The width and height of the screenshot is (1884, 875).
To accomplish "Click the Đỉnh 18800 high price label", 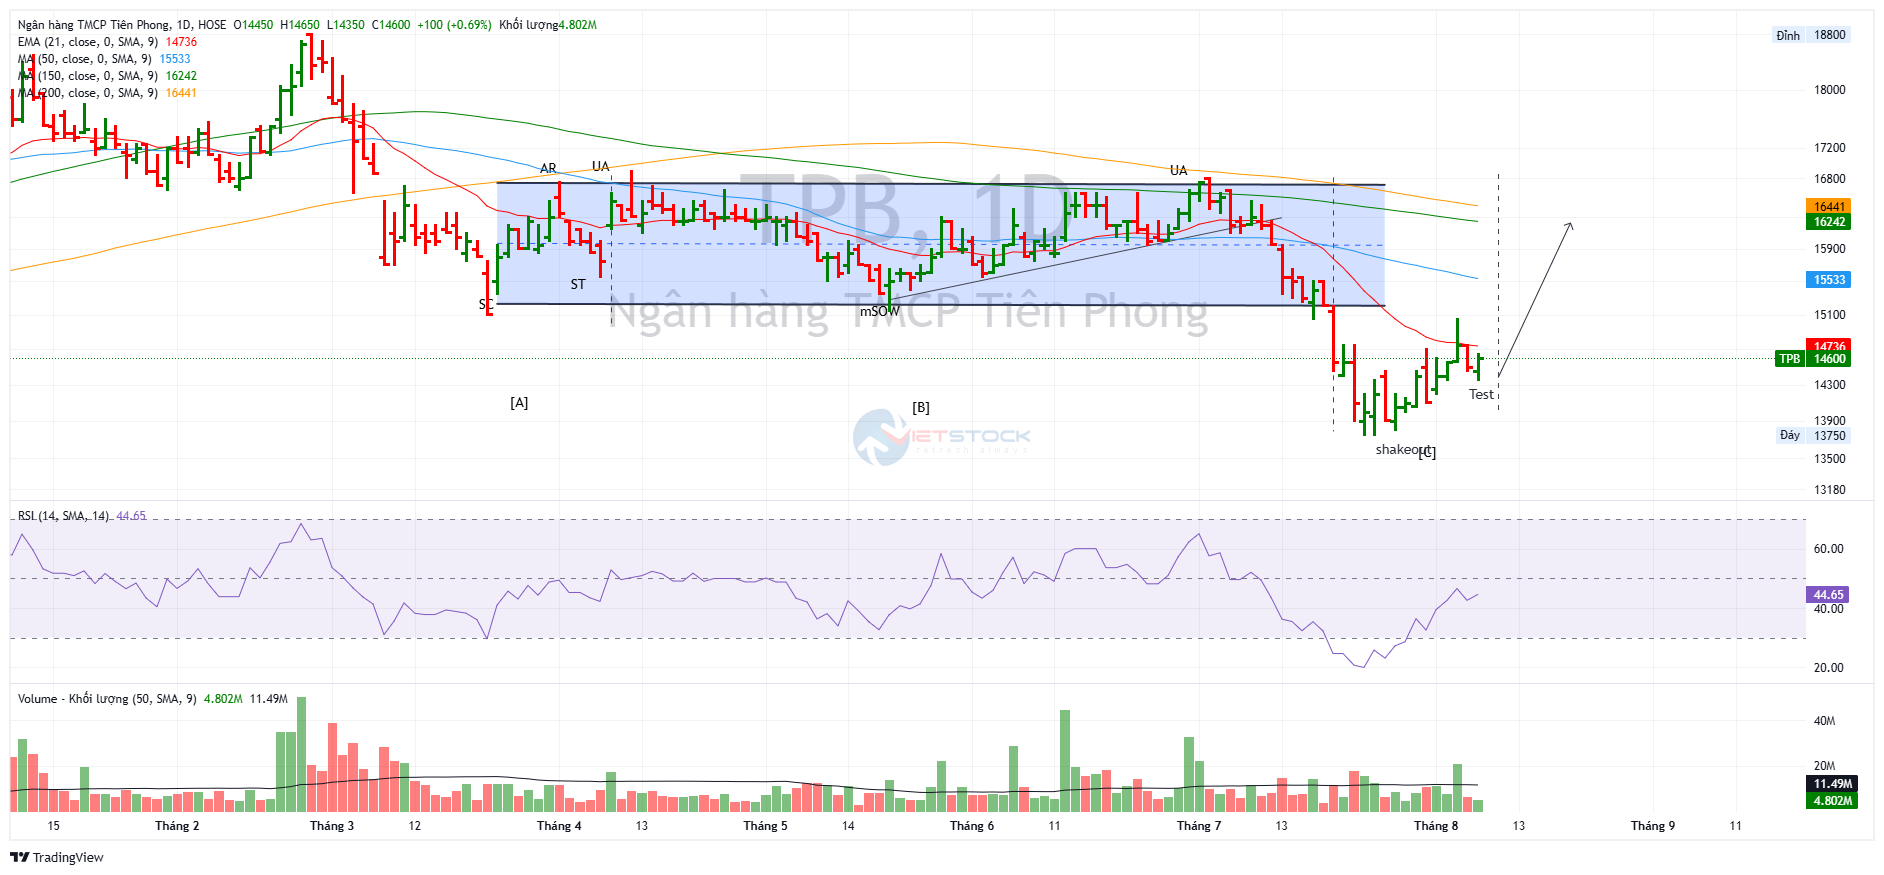I will (x=1811, y=35).
